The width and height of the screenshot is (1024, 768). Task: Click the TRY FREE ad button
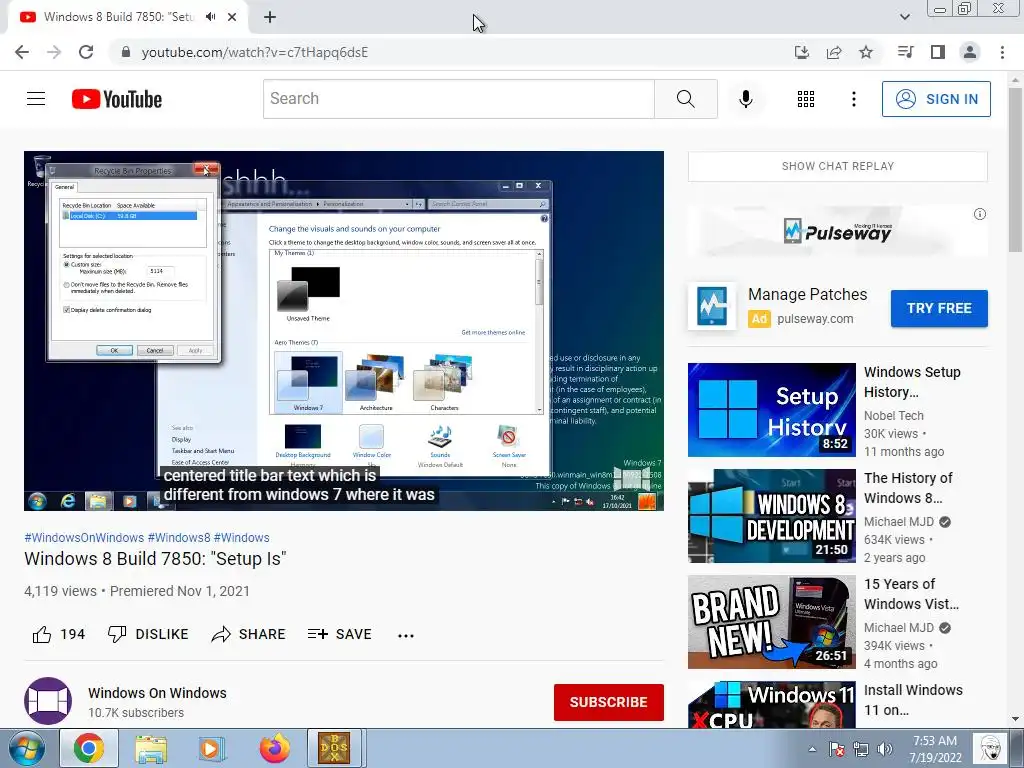click(x=939, y=308)
